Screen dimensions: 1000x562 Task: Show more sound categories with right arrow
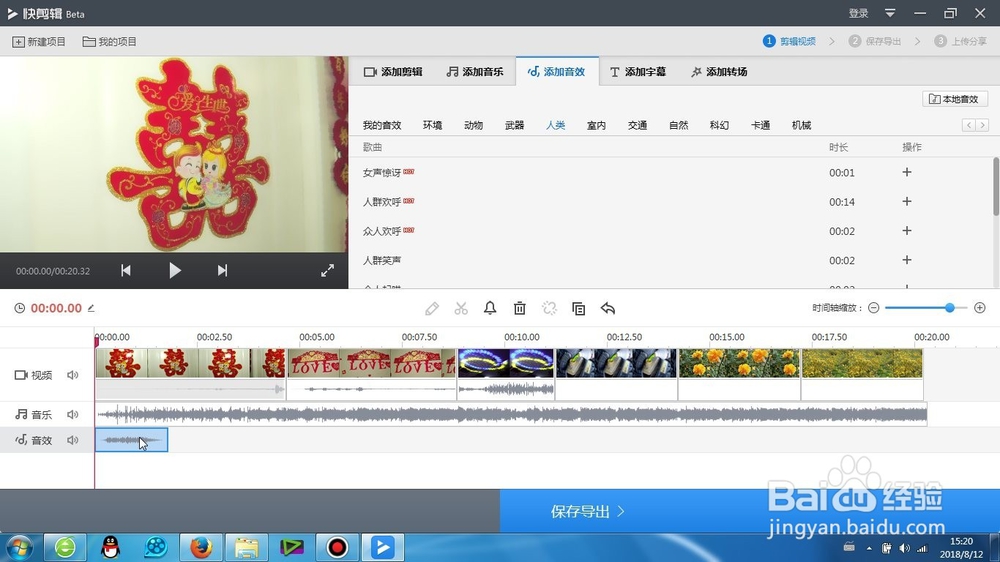coord(983,125)
